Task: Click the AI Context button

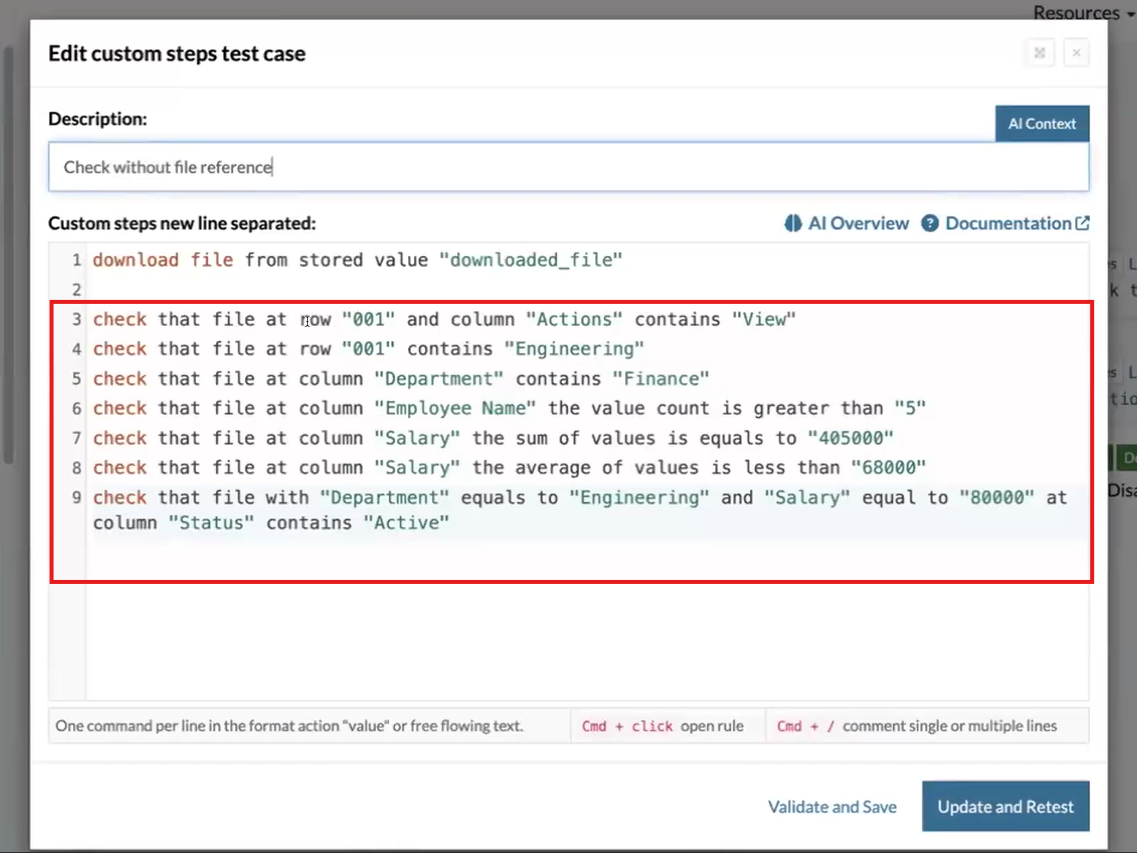Action: coord(1042,123)
